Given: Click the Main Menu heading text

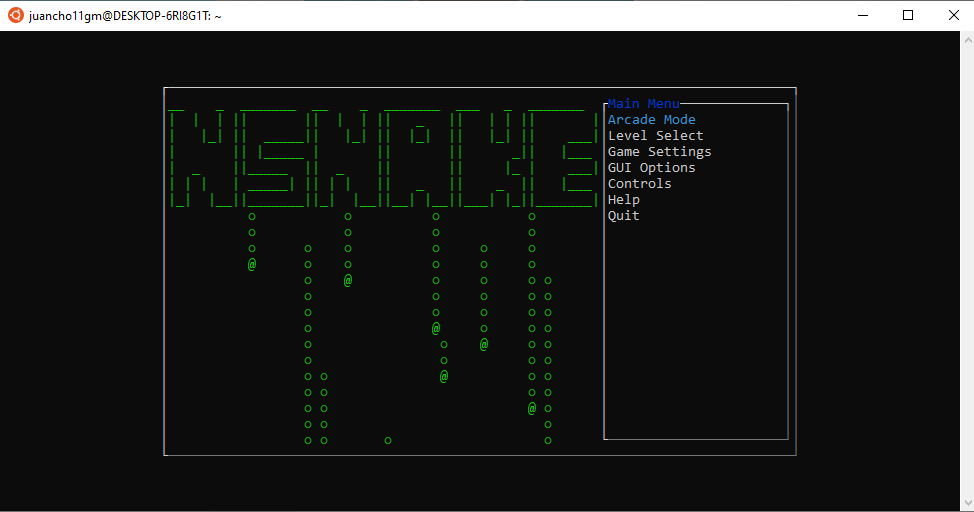Looking at the screenshot, I should pos(644,104).
